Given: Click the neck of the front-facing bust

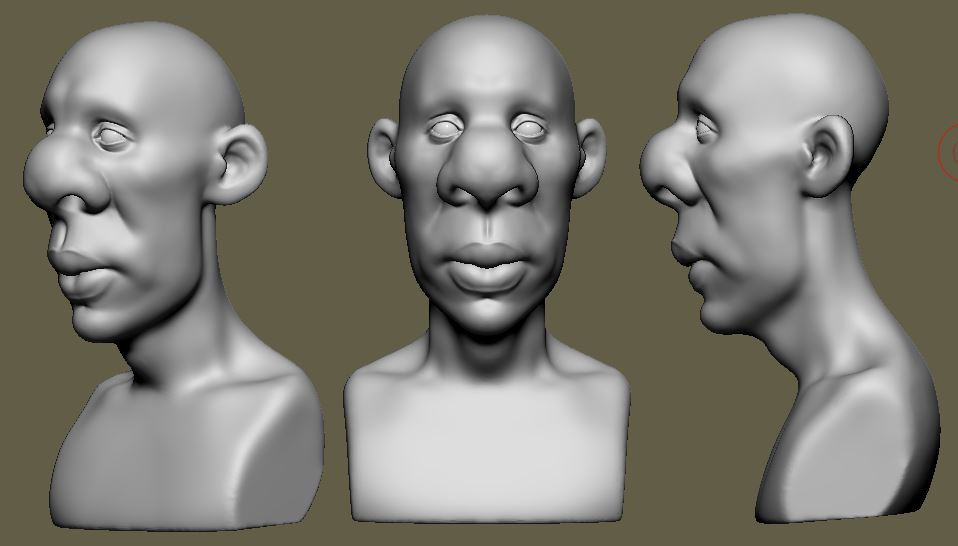Looking at the screenshot, I should pos(487,343).
